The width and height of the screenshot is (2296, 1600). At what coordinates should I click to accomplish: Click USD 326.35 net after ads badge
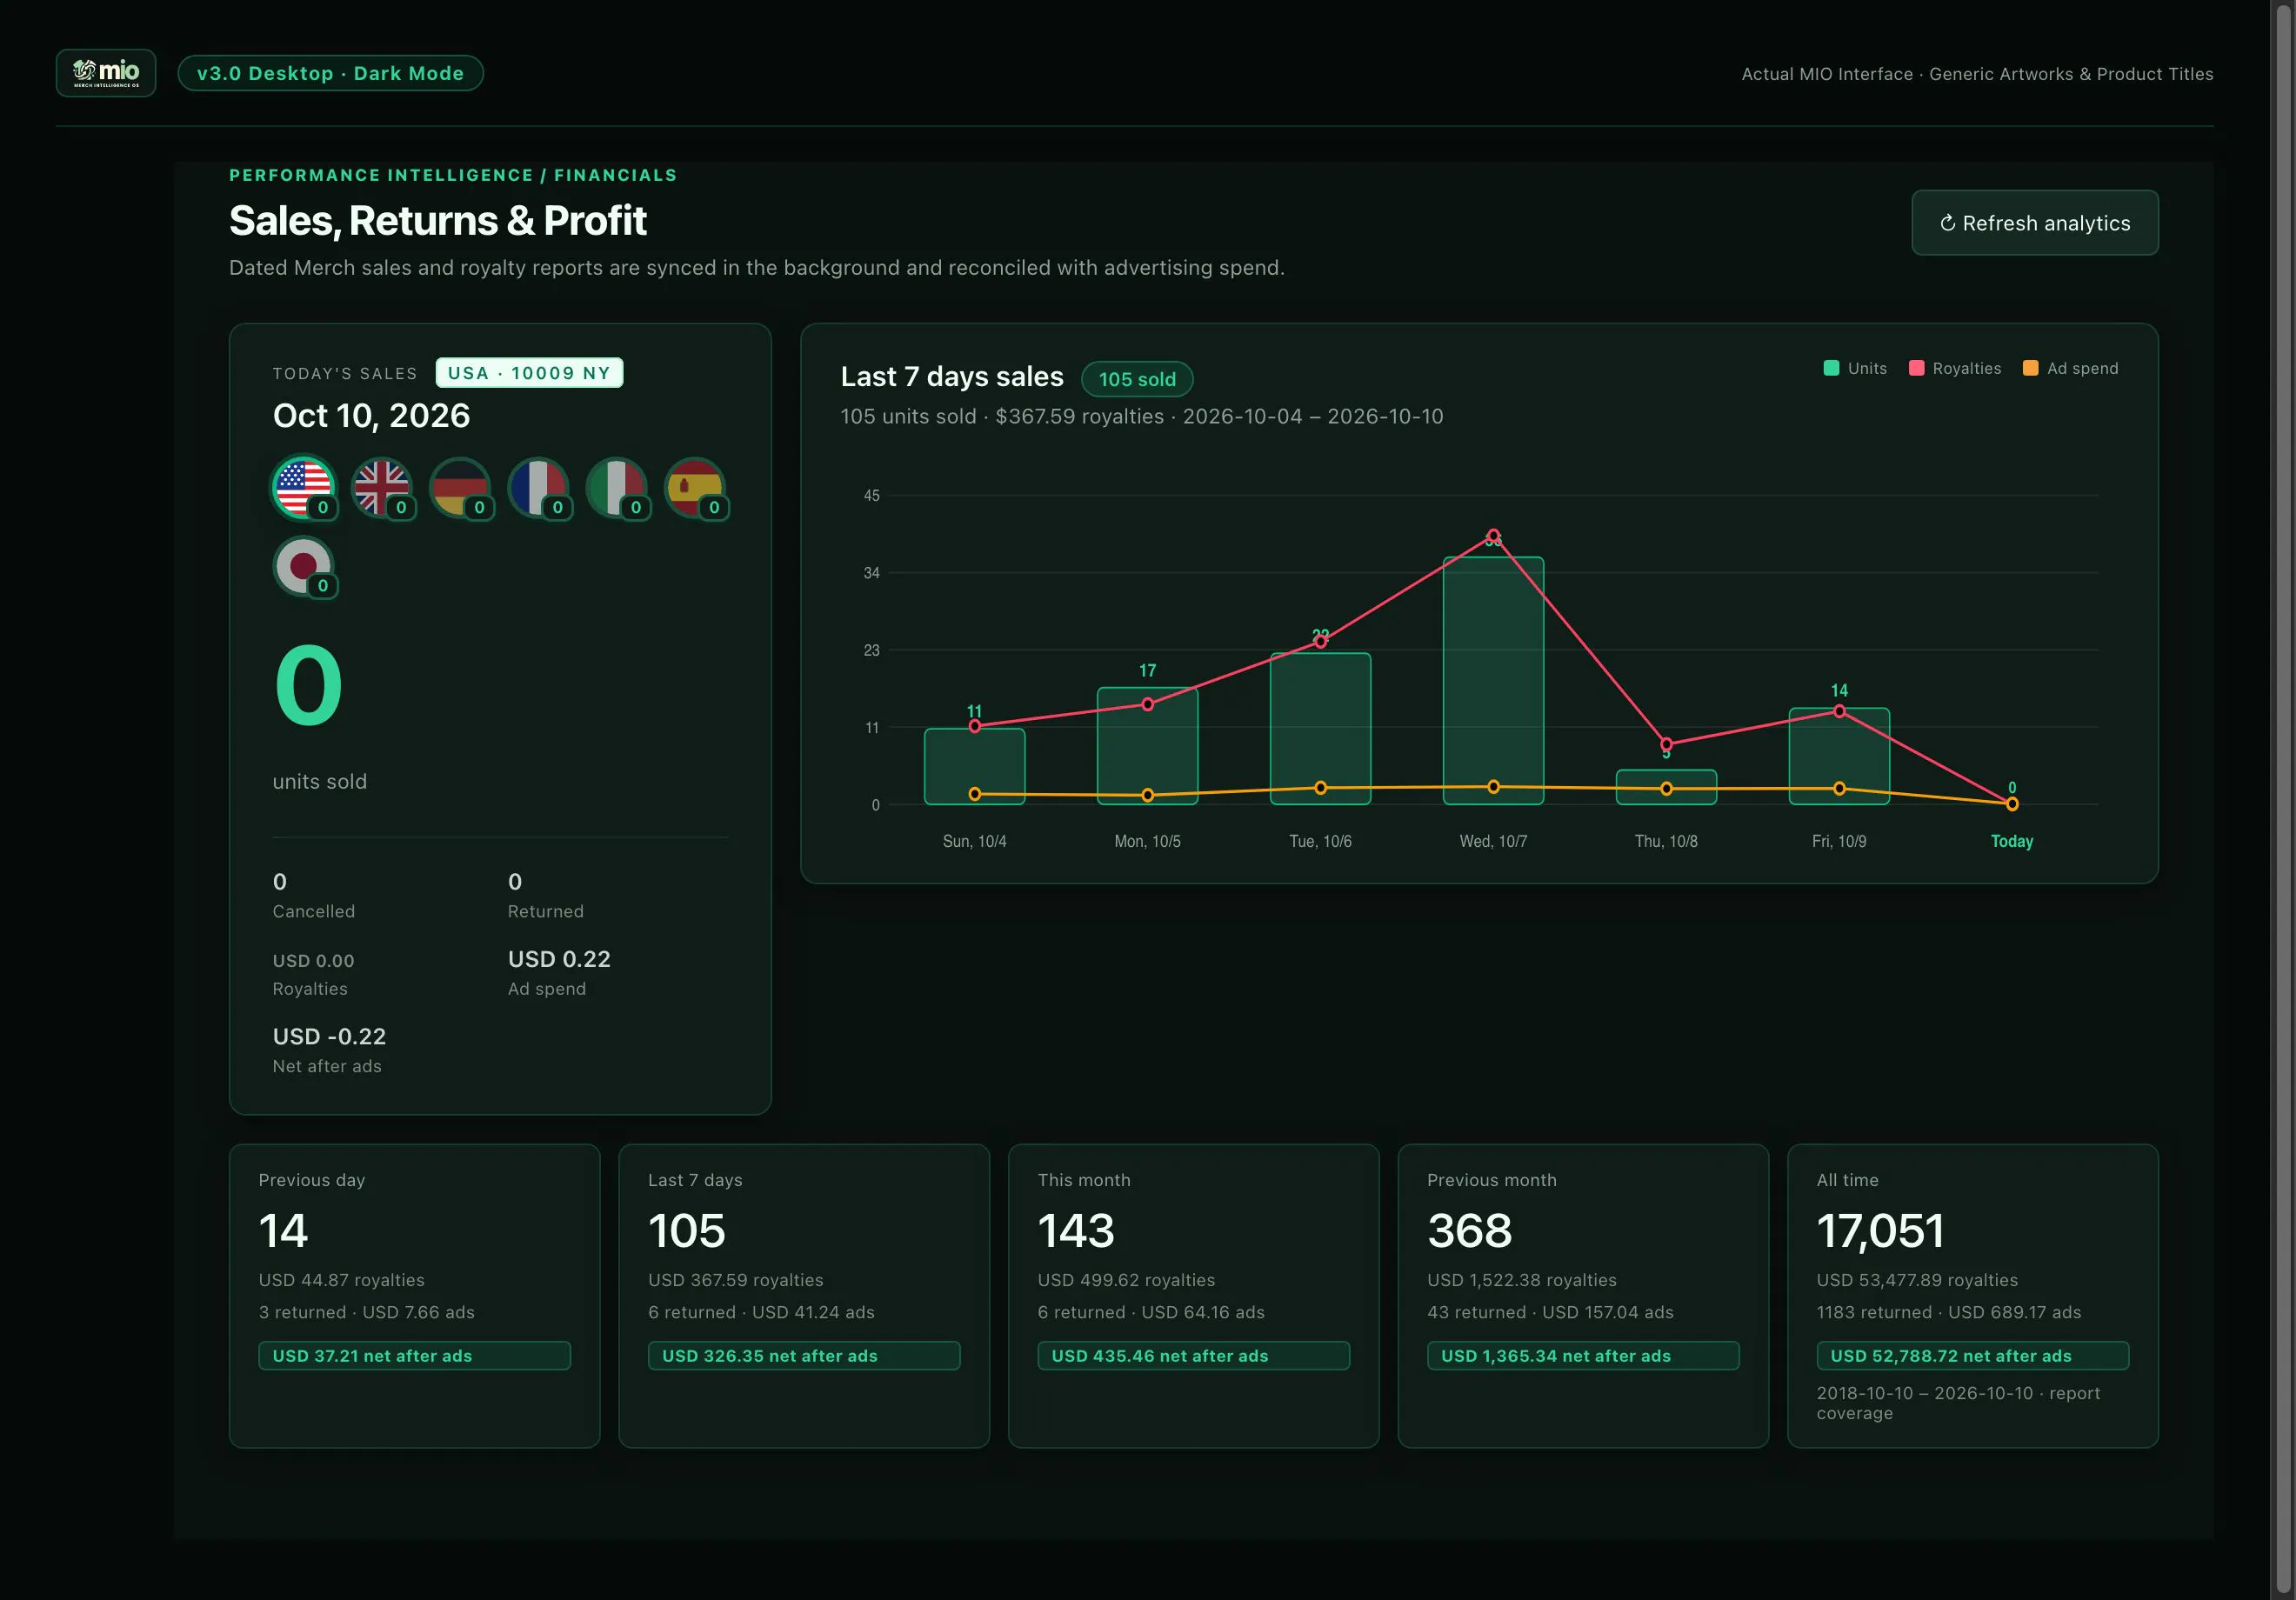(804, 1356)
